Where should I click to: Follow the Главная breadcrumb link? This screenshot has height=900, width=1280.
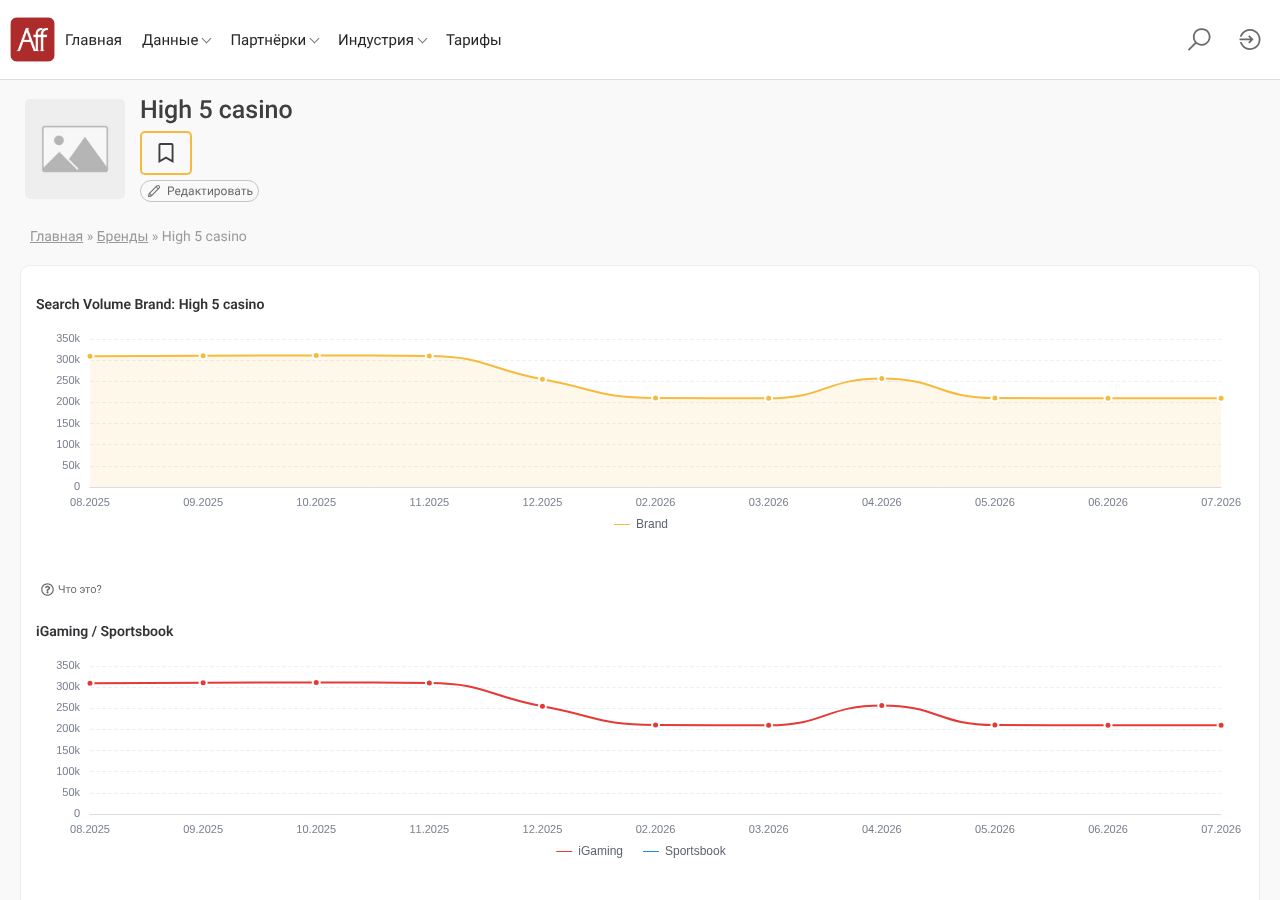(56, 237)
